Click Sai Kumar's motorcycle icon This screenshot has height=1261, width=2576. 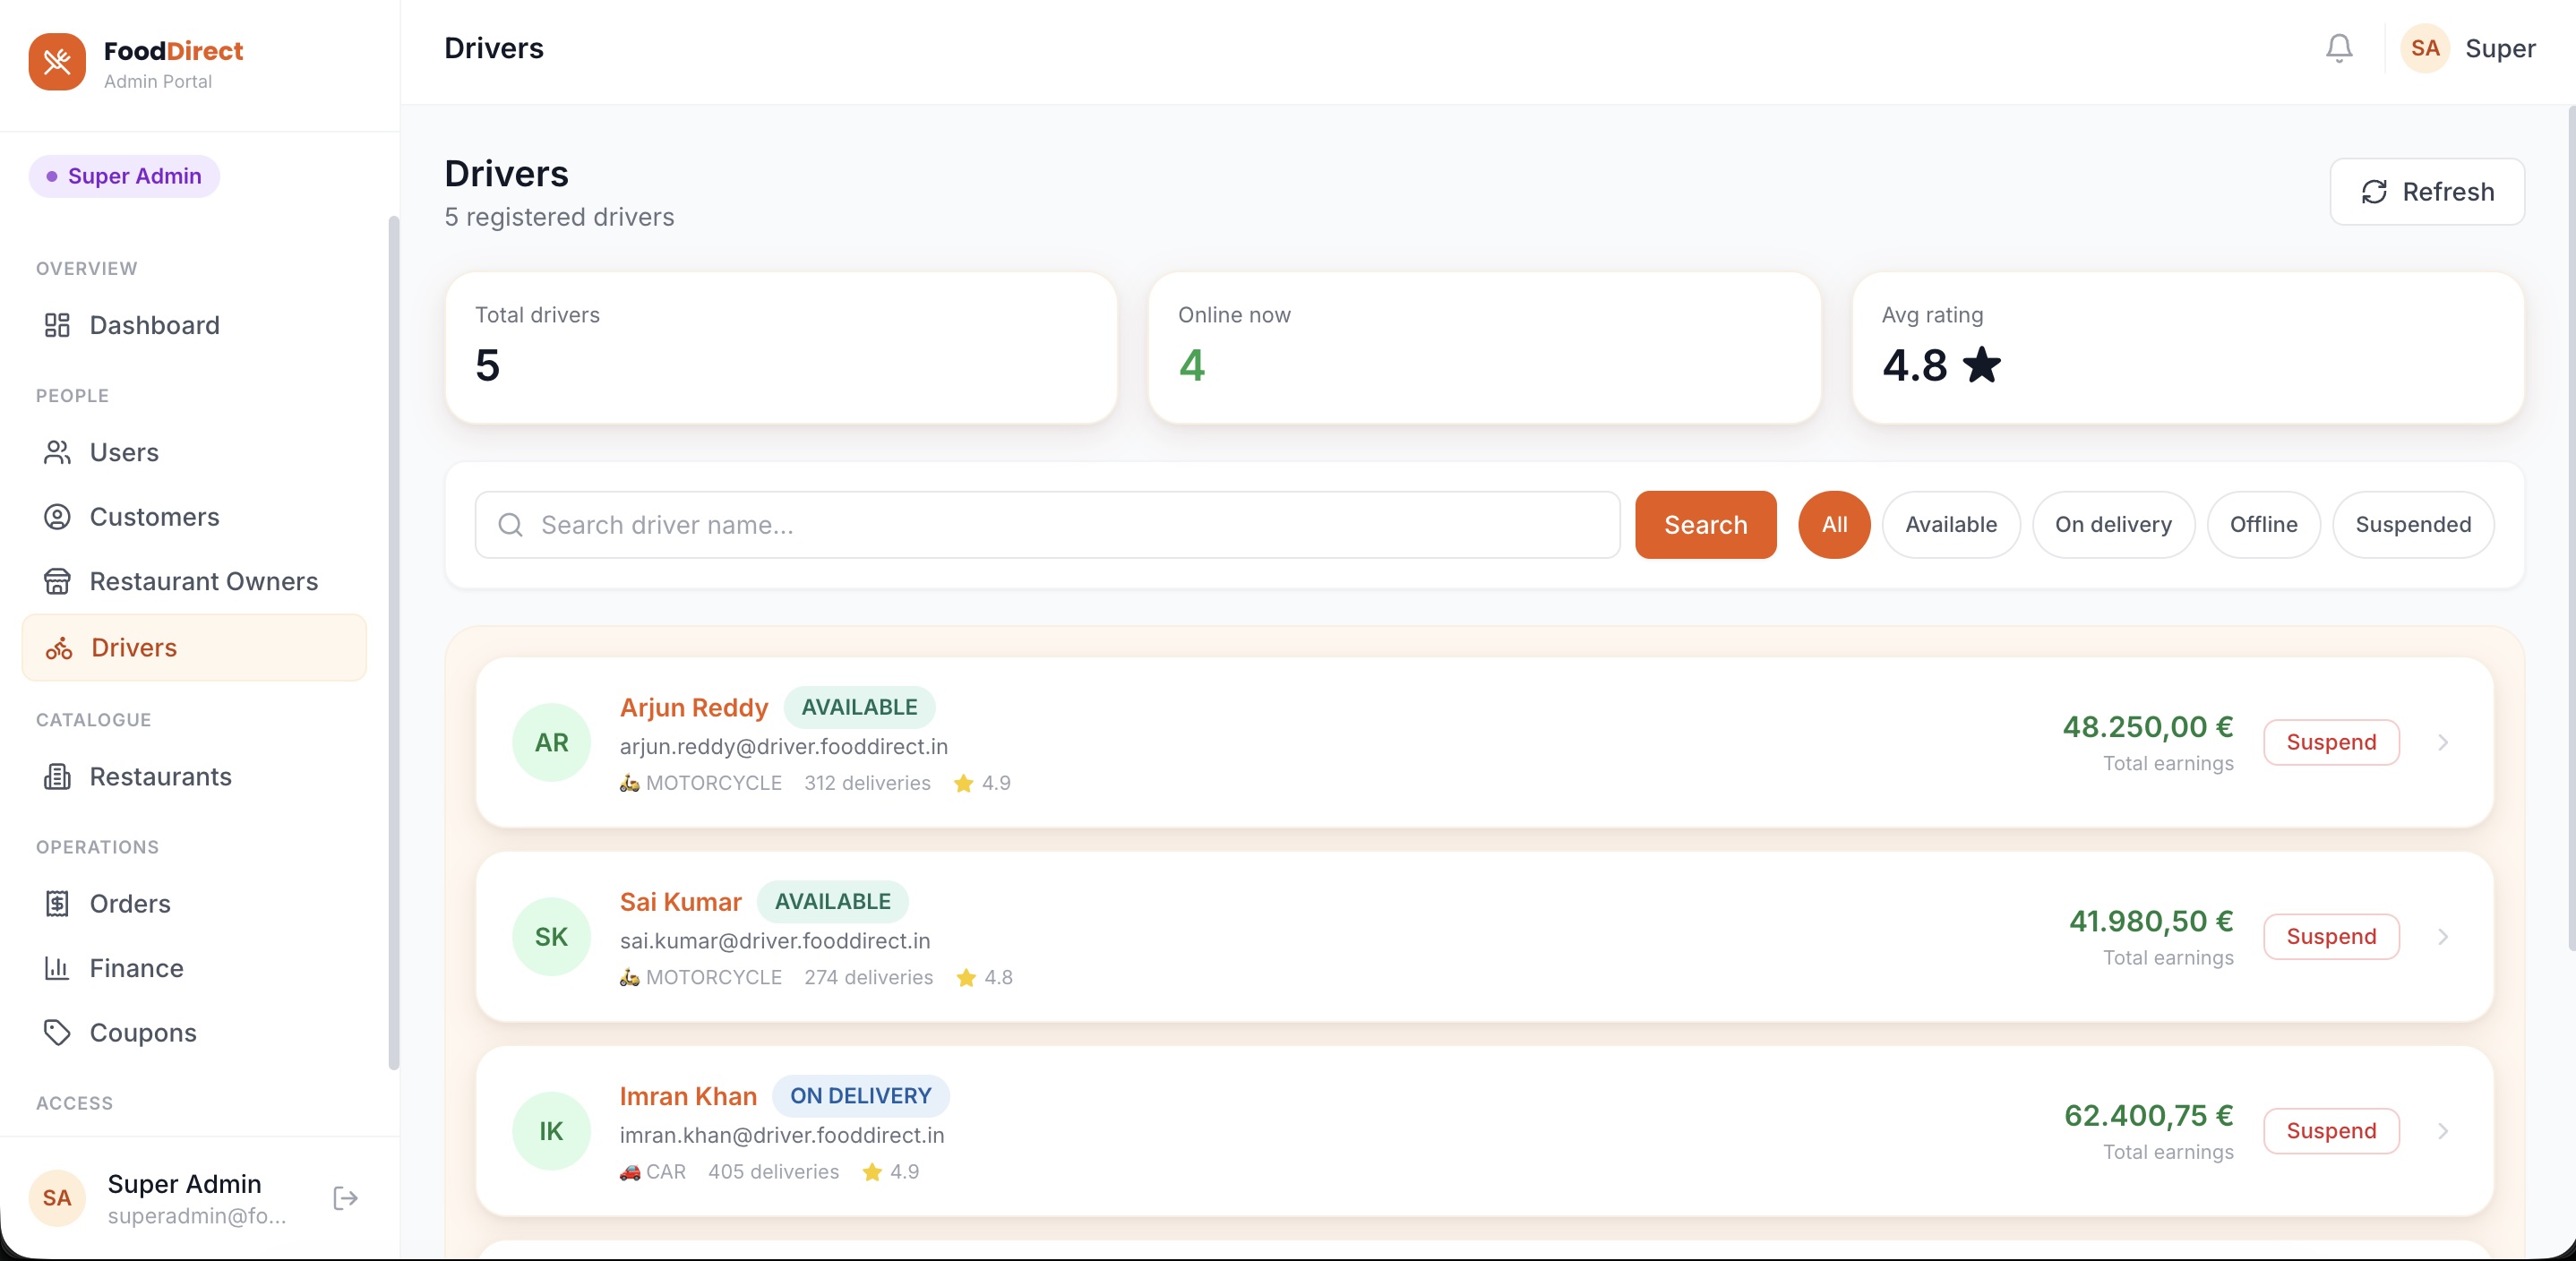click(x=629, y=977)
